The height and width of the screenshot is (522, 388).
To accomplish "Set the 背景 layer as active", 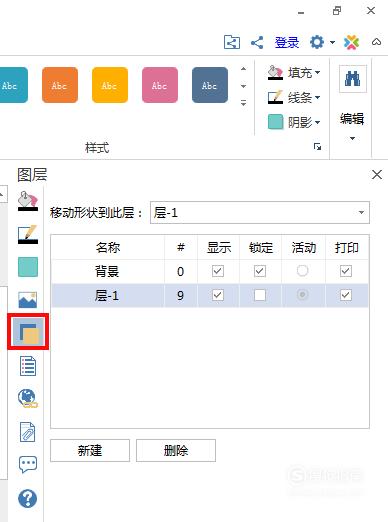I will (303, 271).
